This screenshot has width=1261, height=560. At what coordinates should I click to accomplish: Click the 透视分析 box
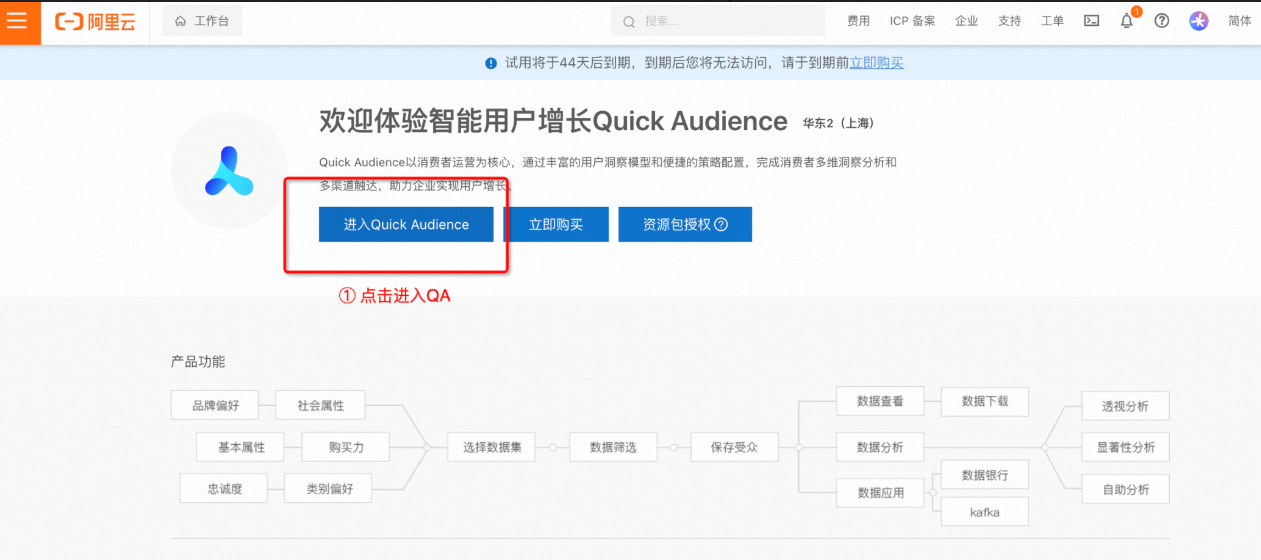[1126, 405]
